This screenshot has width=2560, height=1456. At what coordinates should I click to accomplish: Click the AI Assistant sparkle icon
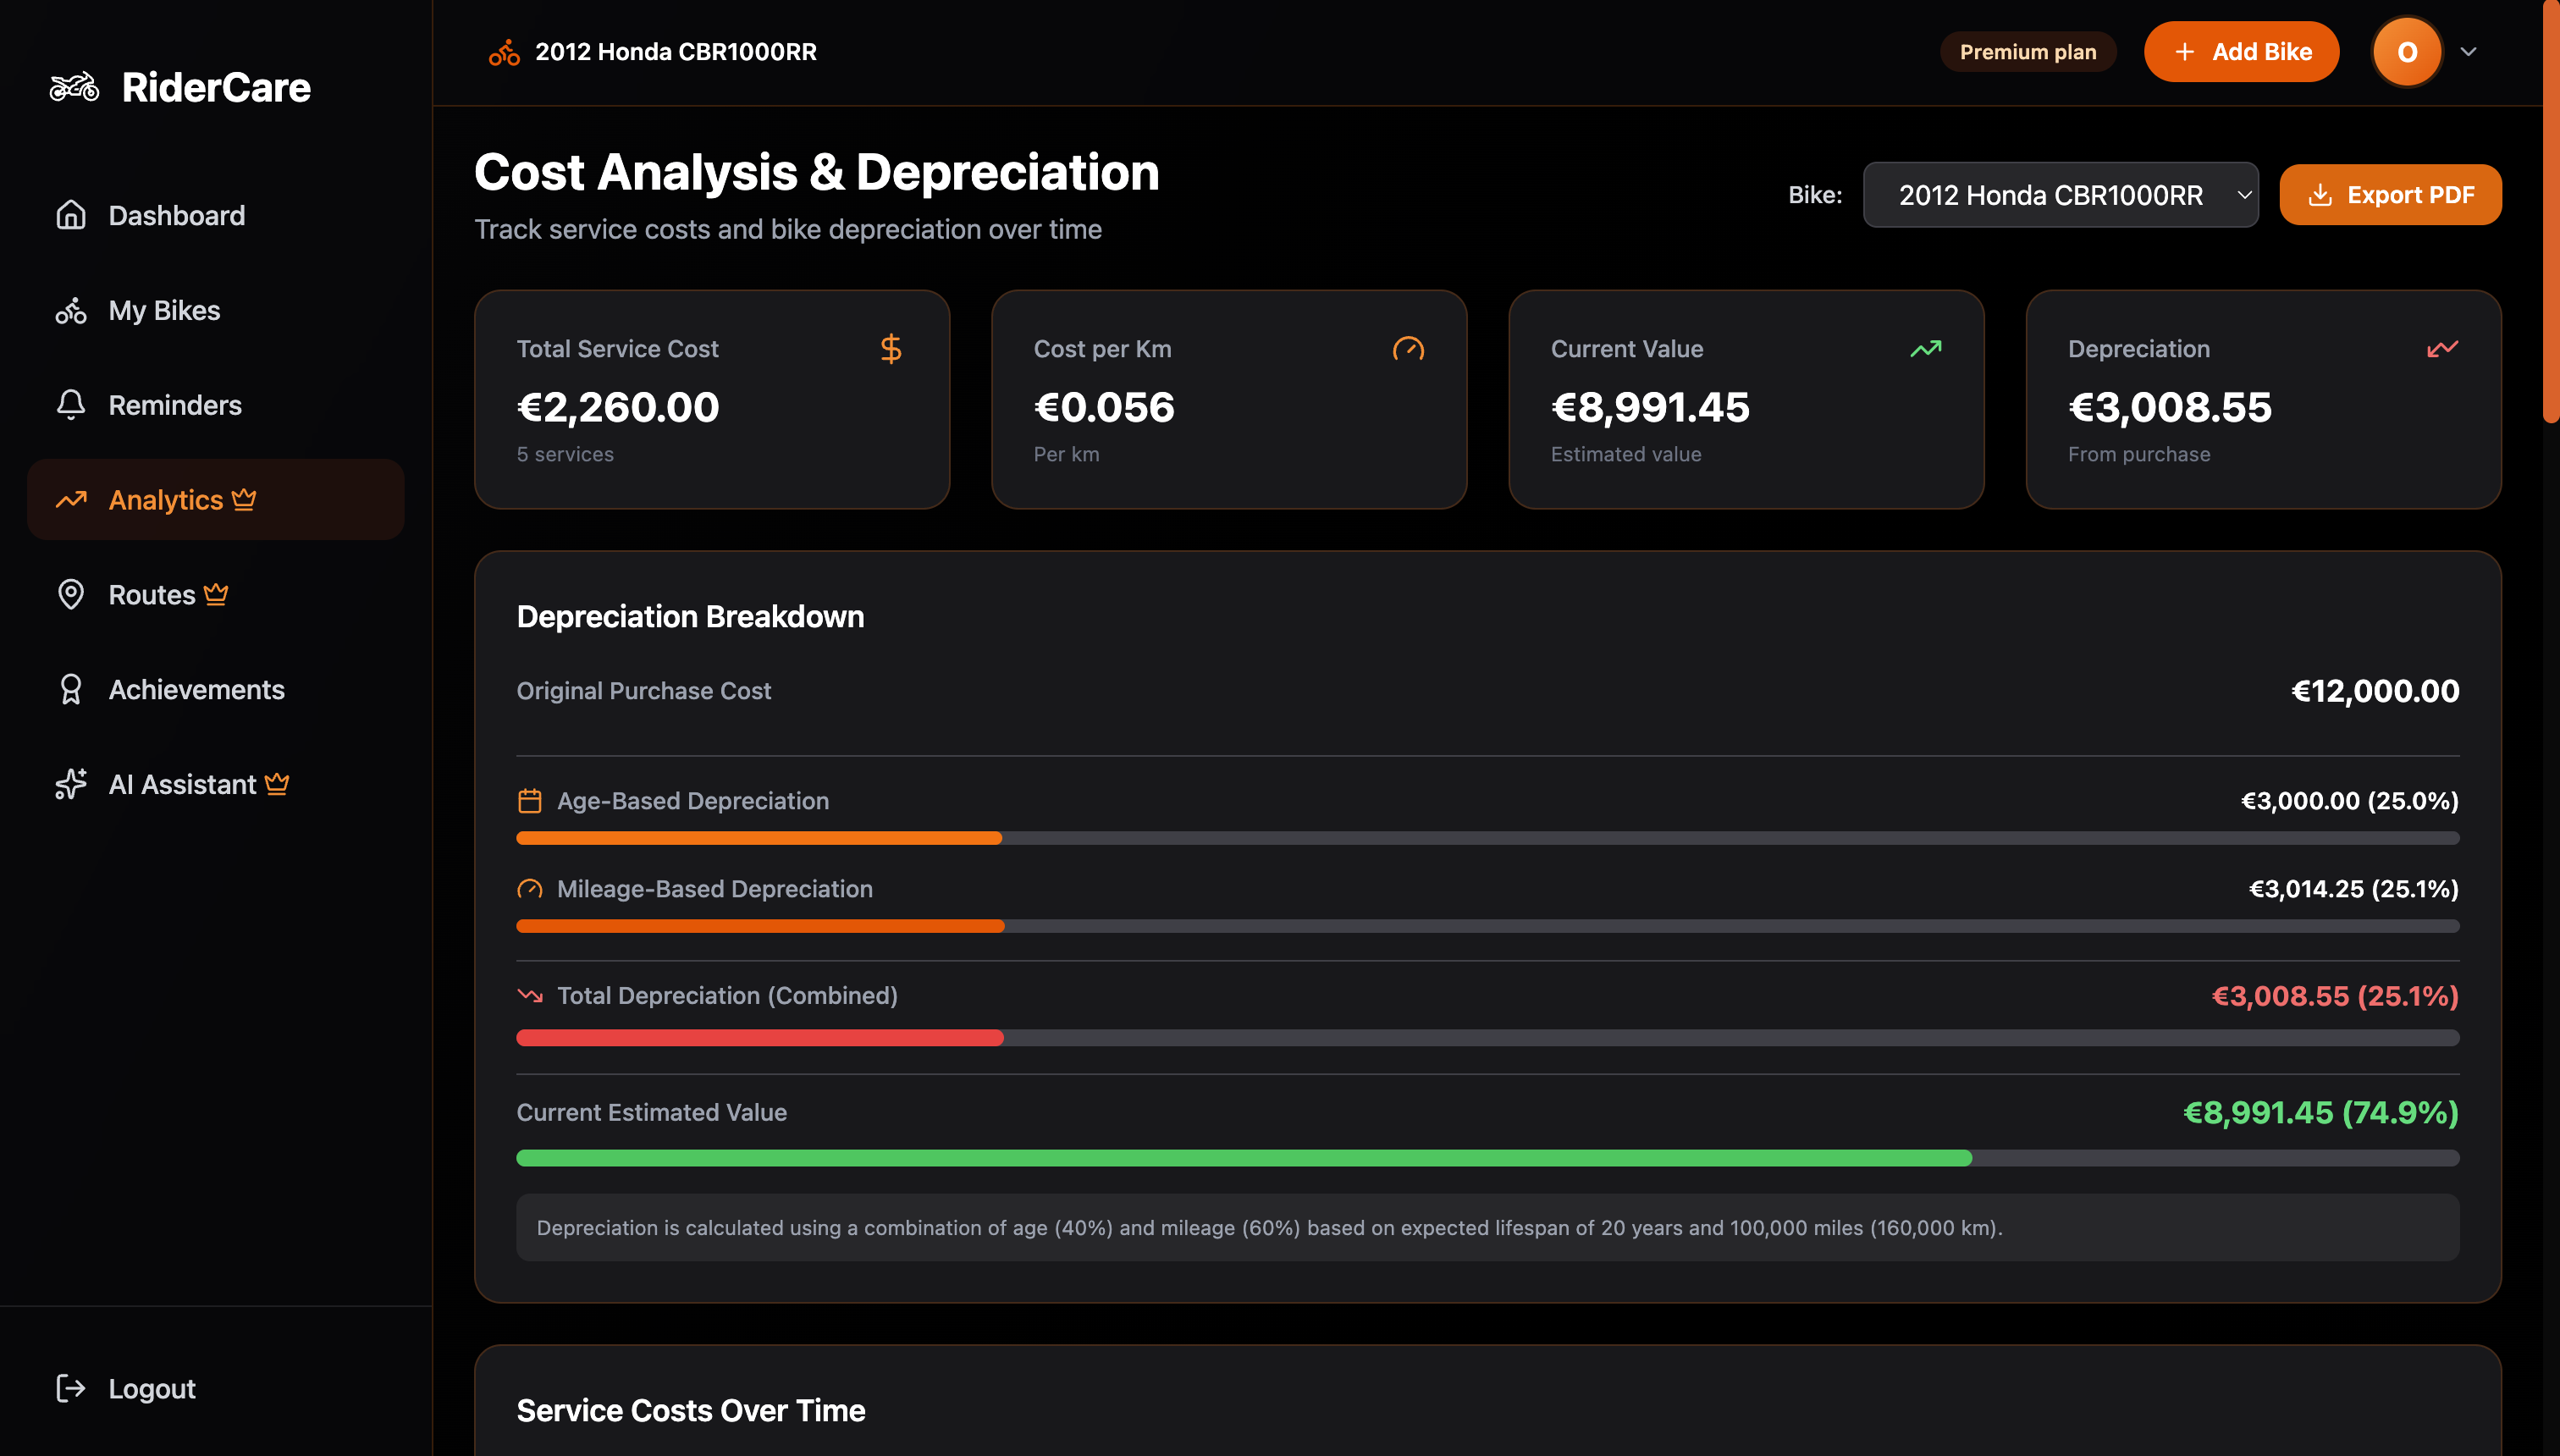(x=71, y=784)
